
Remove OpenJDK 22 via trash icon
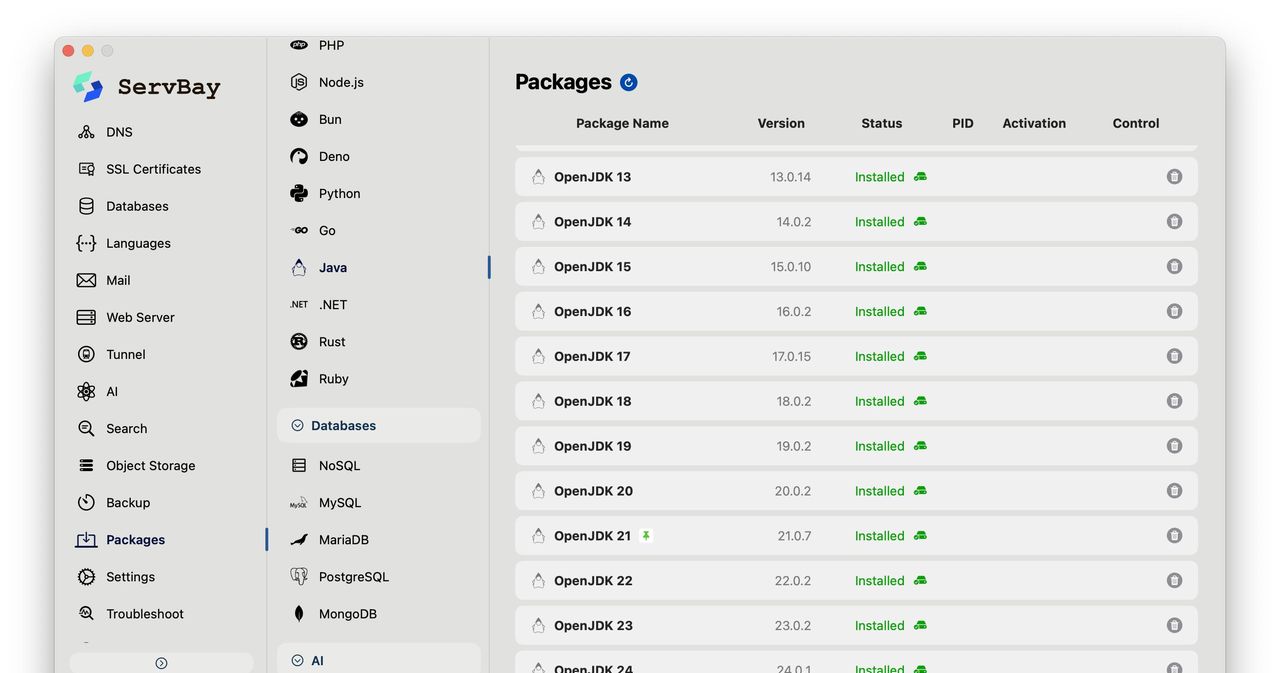1174,580
